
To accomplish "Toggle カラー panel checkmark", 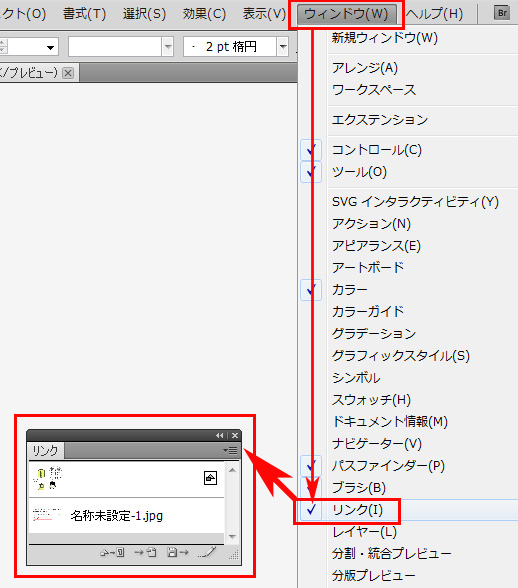I will pos(311,290).
